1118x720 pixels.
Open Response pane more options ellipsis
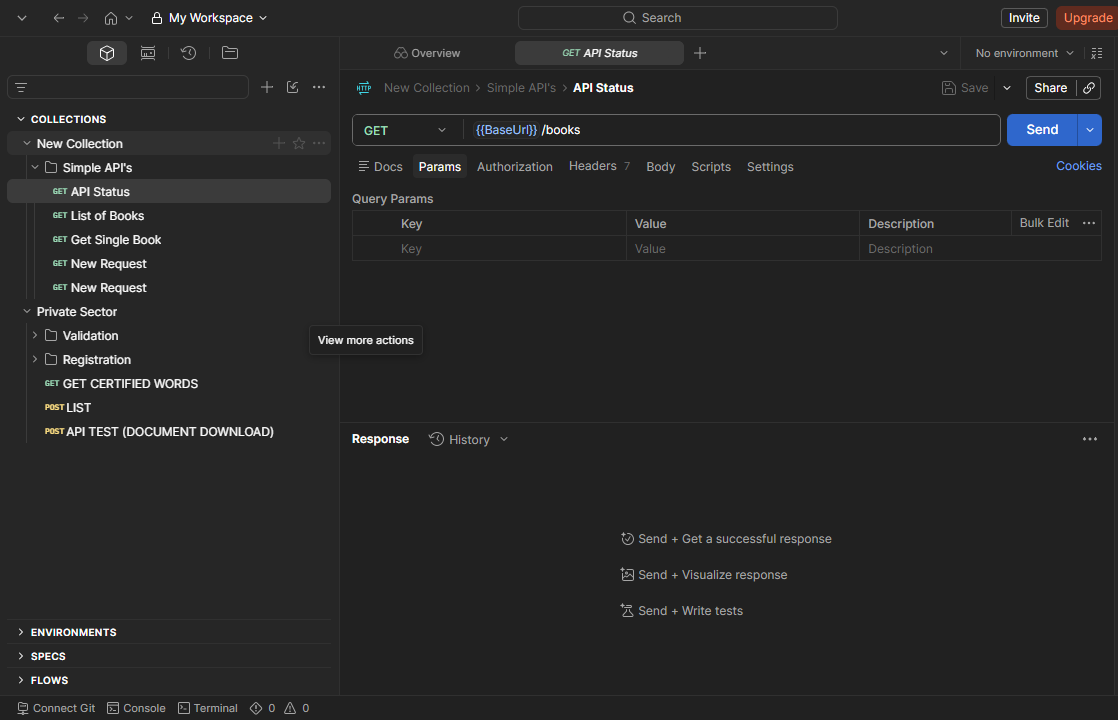tap(1089, 439)
